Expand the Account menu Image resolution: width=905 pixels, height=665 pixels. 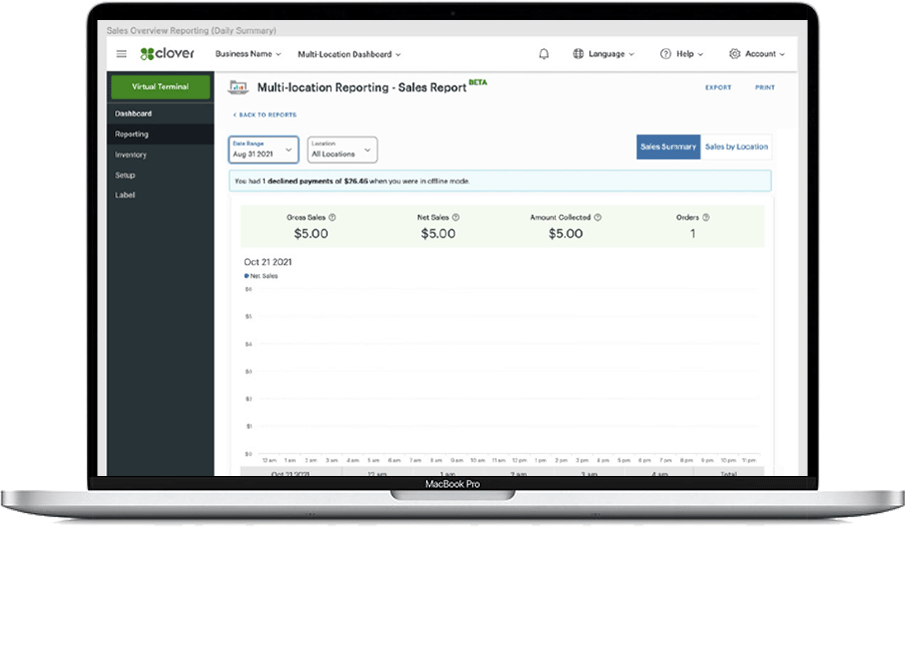(765, 54)
